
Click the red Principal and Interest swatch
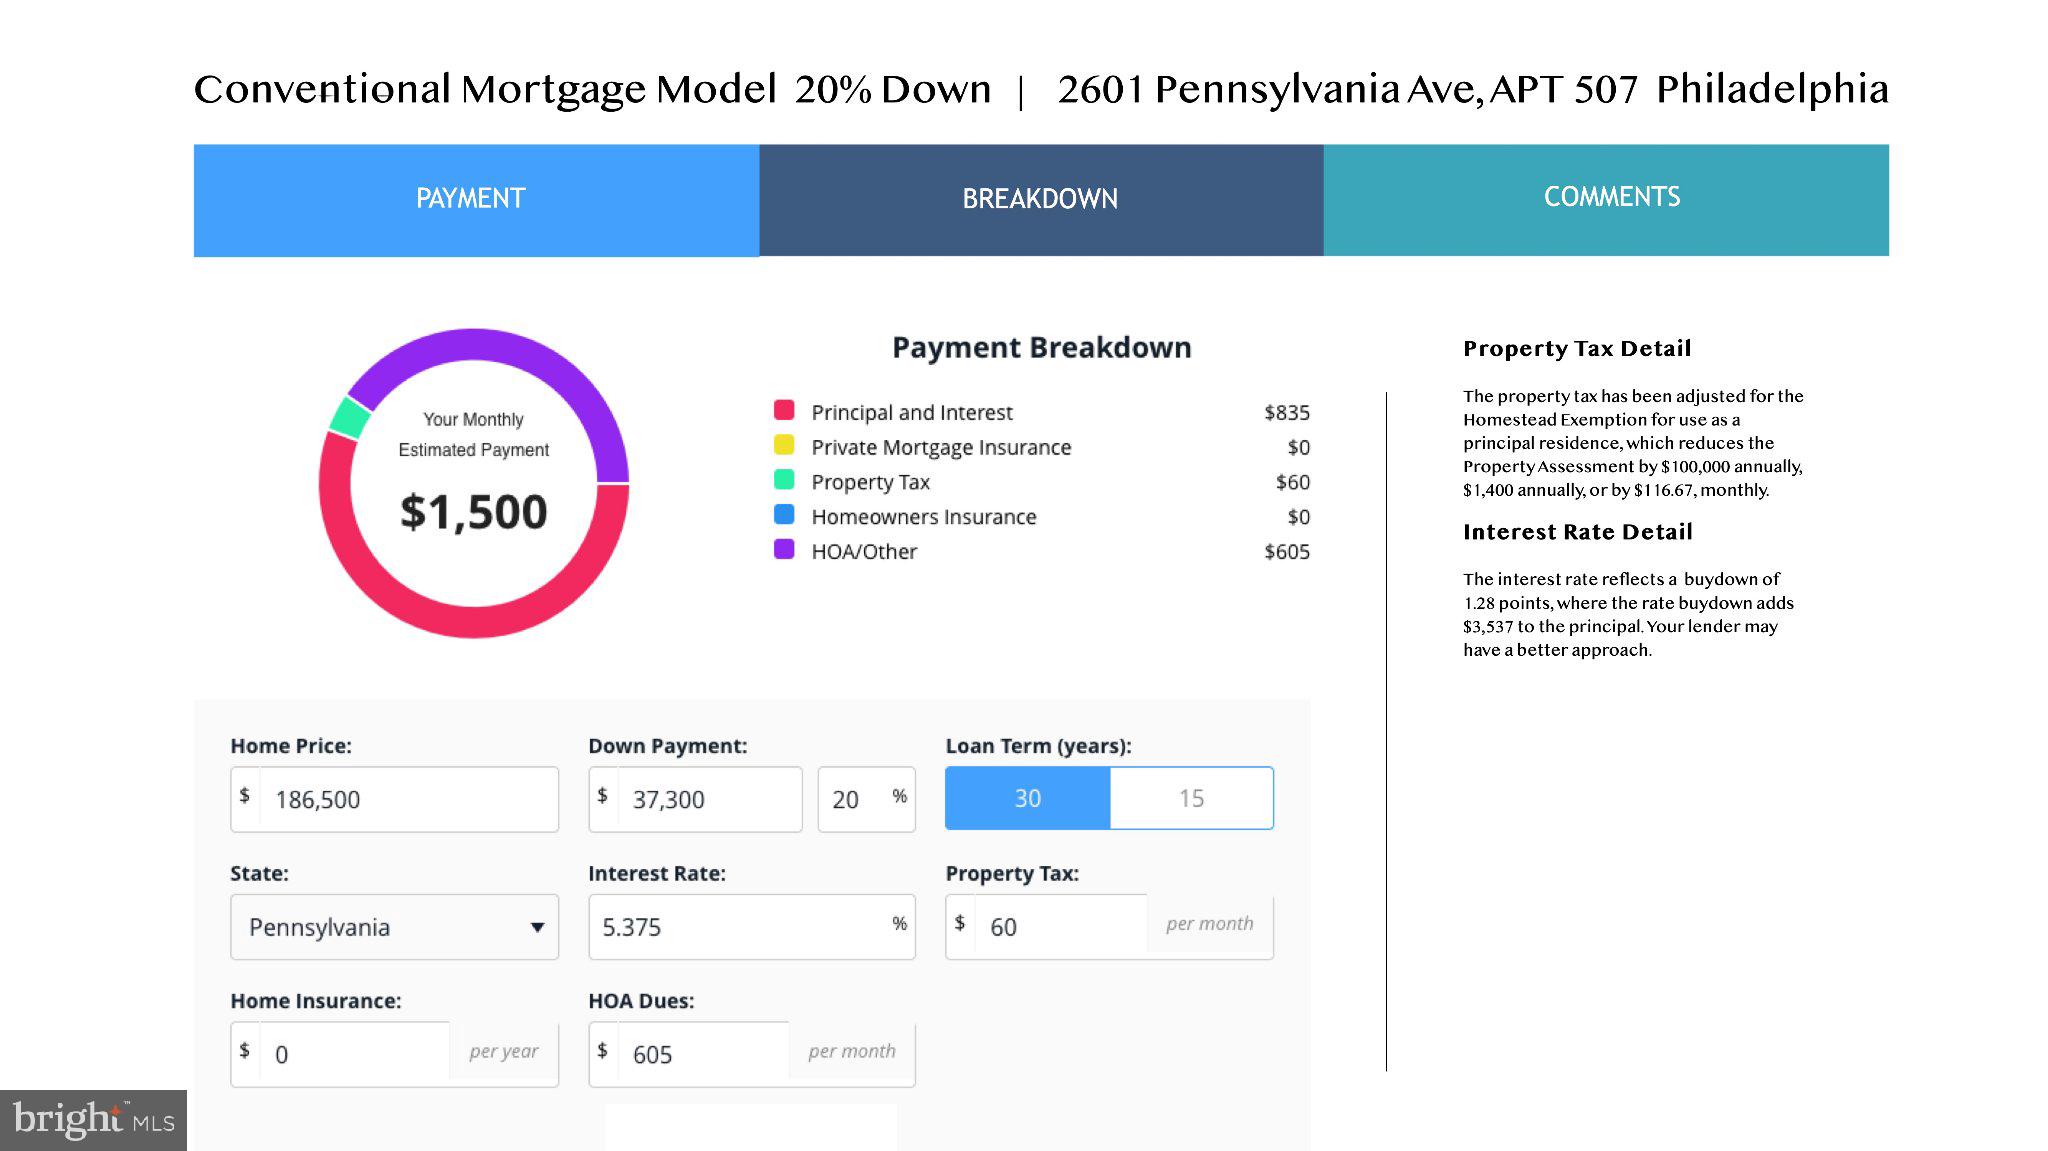tap(784, 410)
